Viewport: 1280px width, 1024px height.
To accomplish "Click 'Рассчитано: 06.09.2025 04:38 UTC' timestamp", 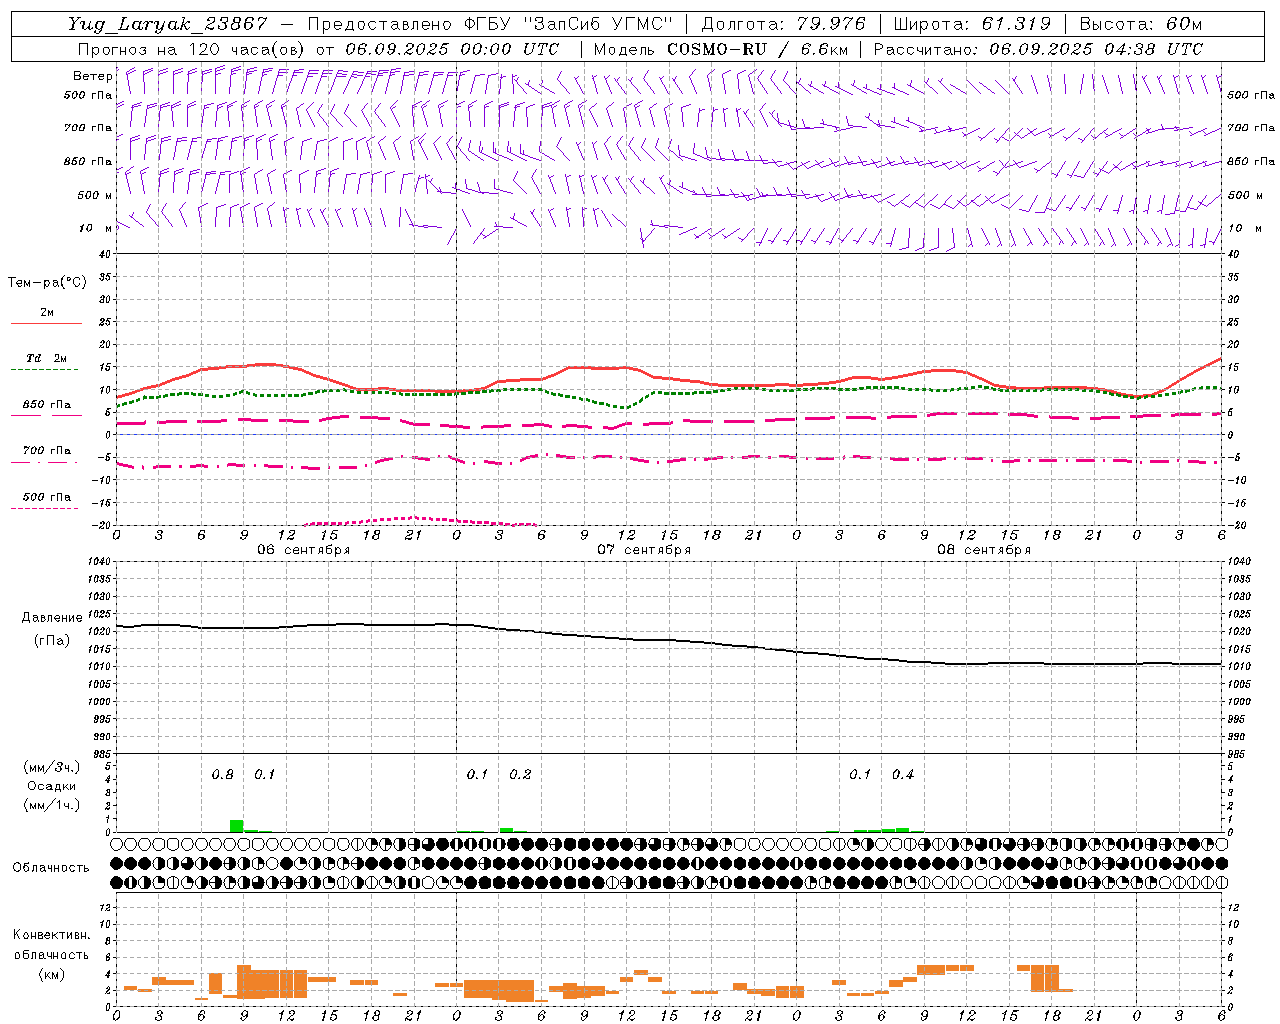I will (1038, 49).
